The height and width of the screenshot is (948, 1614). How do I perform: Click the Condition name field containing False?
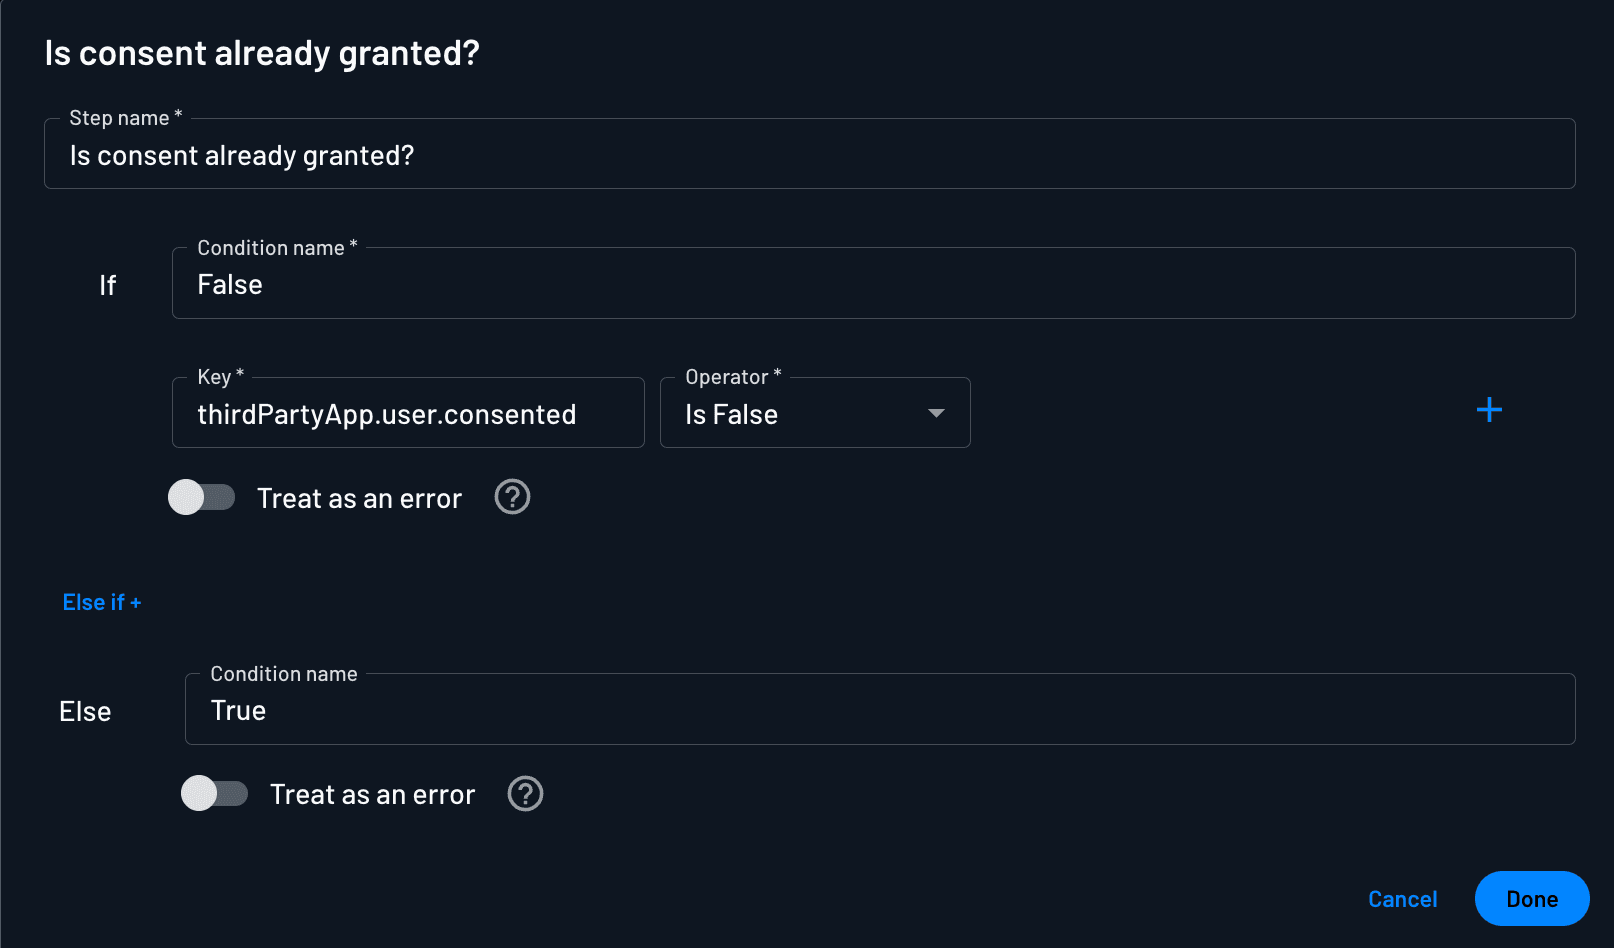(x=872, y=283)
